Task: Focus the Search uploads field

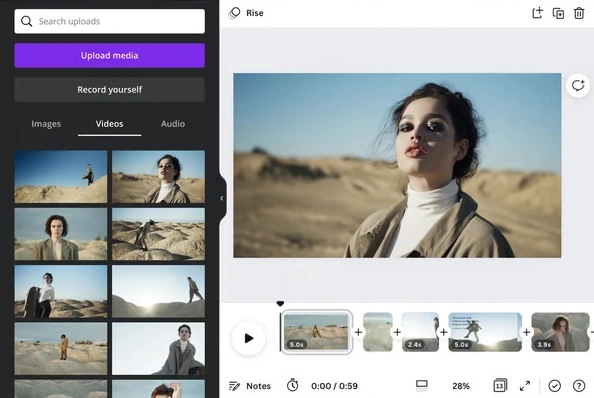Action: pos(109,21)
